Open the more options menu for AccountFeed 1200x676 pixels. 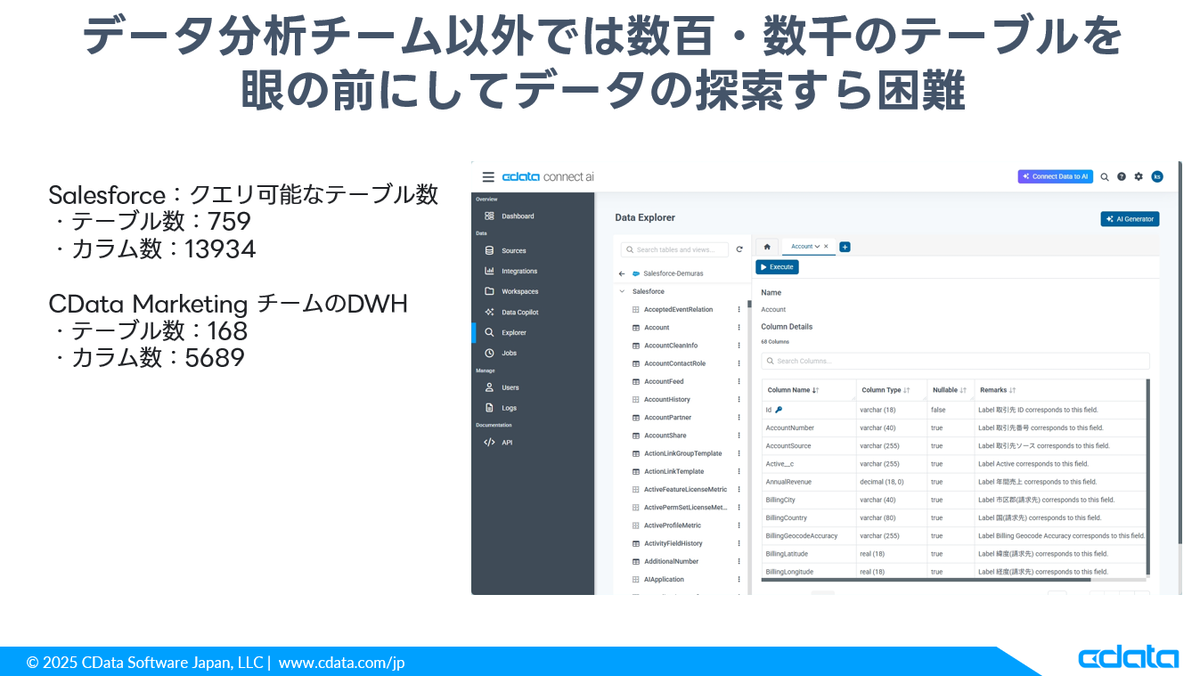click(739, 382)
